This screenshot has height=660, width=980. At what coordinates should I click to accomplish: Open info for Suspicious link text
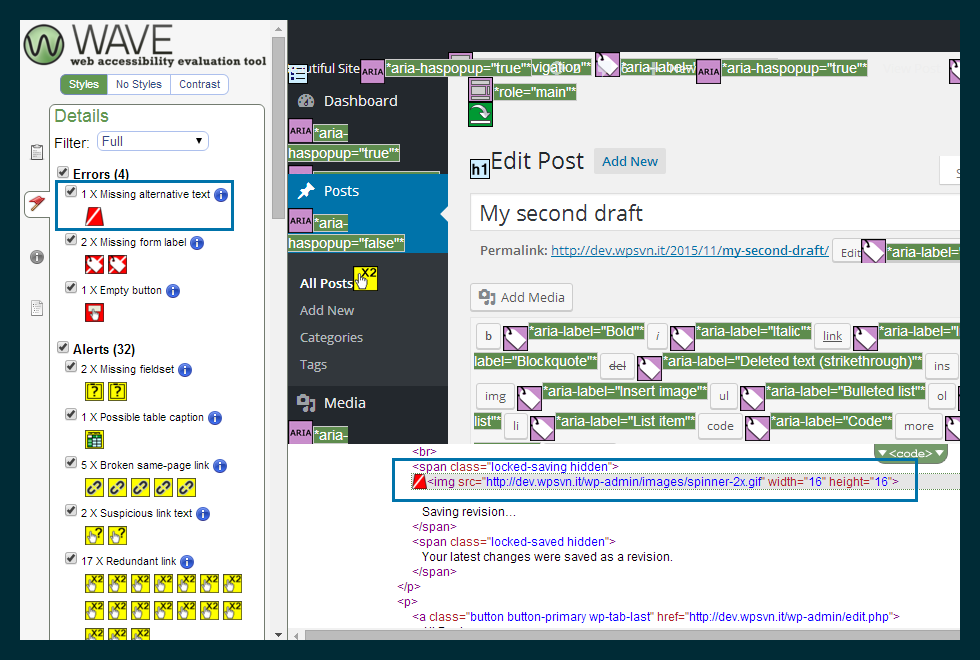click(203, 514)
